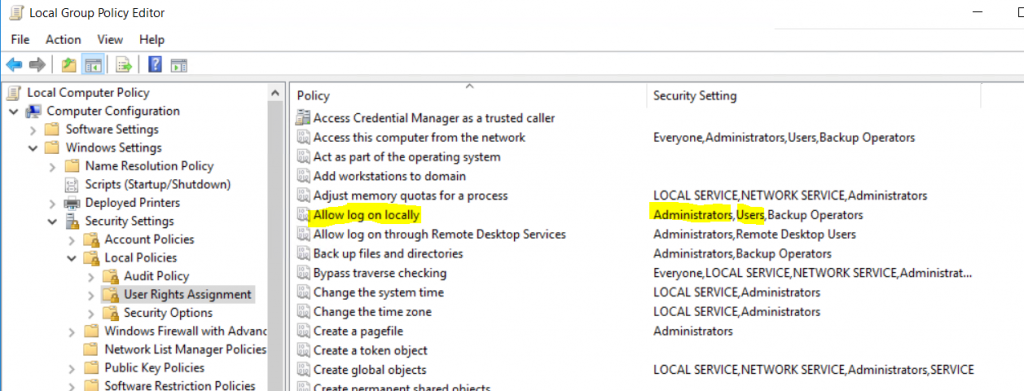Screen dimensions: 1024x391
Task: Select policy Adjust memory quotas for a process
Action: coord(410,195)
